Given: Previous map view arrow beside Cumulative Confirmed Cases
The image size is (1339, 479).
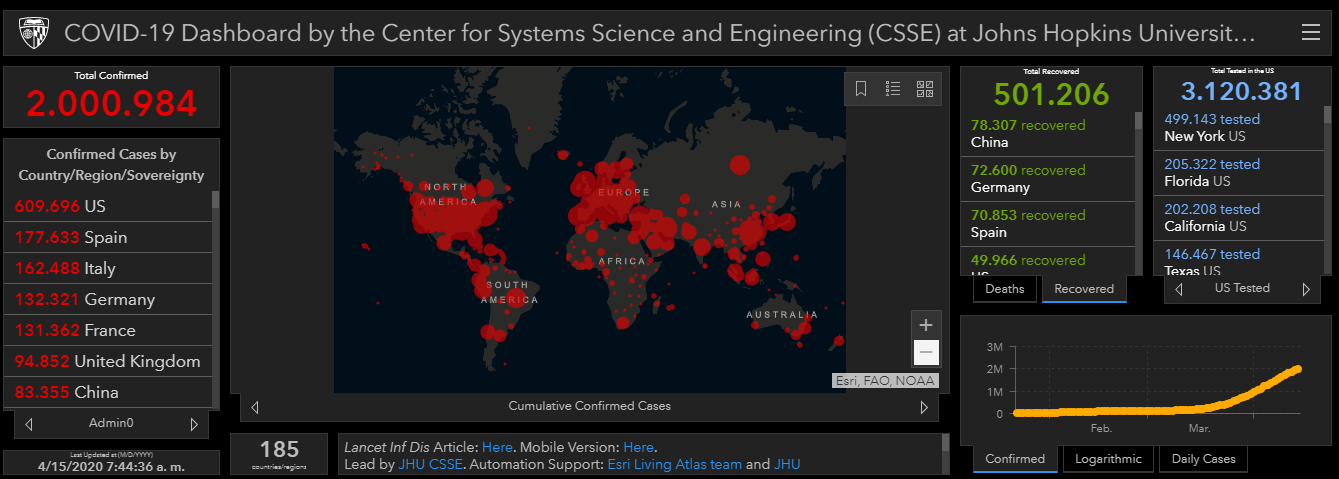Looking at the screenshot, I should tap(255, 407).
